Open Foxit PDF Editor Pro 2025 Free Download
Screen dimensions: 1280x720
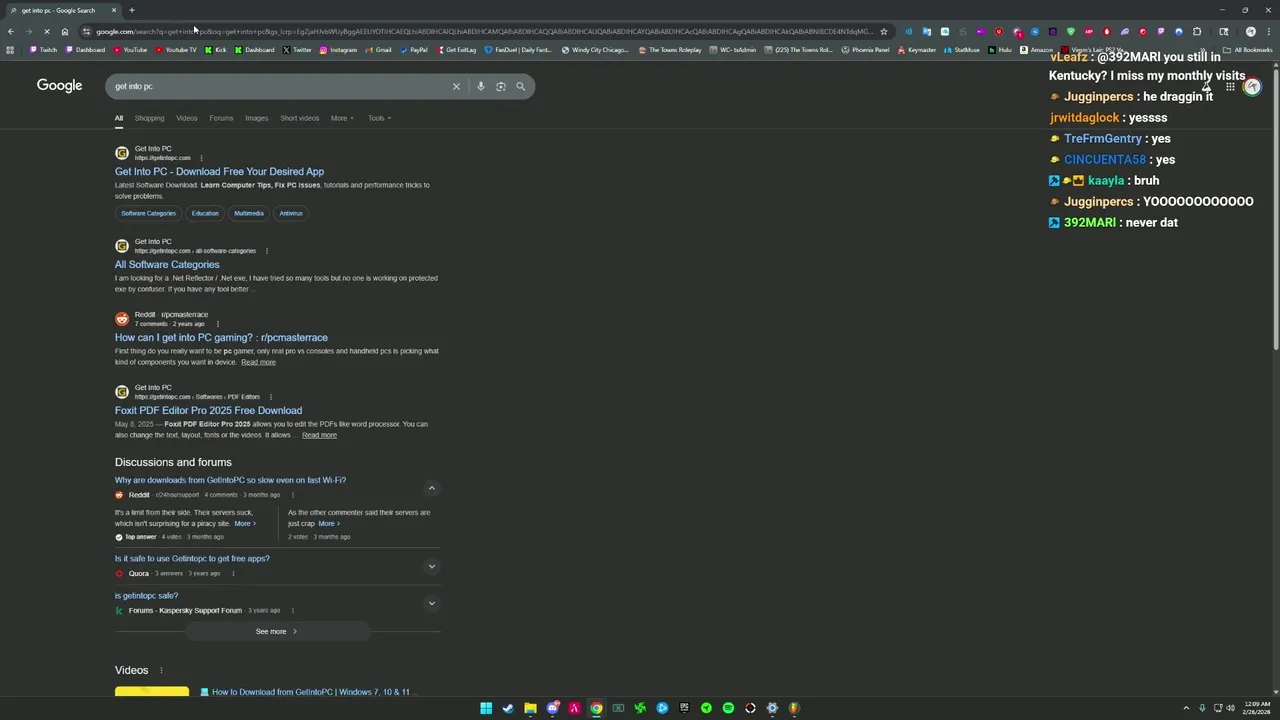(208, 411)
